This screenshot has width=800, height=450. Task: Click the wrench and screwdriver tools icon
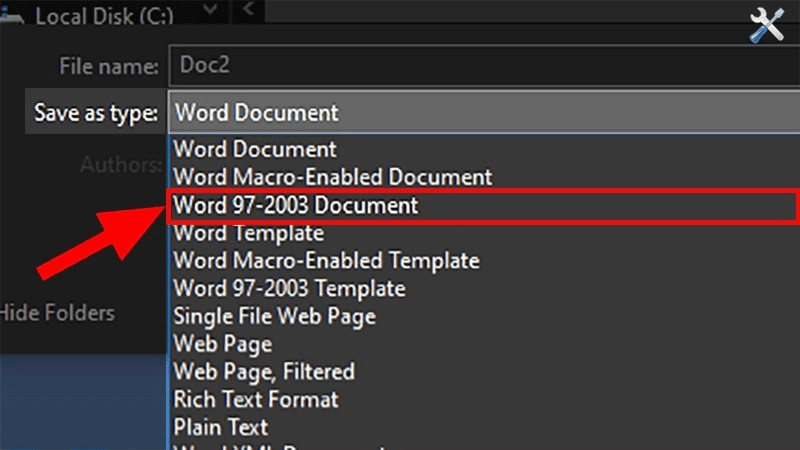point(770,21)
